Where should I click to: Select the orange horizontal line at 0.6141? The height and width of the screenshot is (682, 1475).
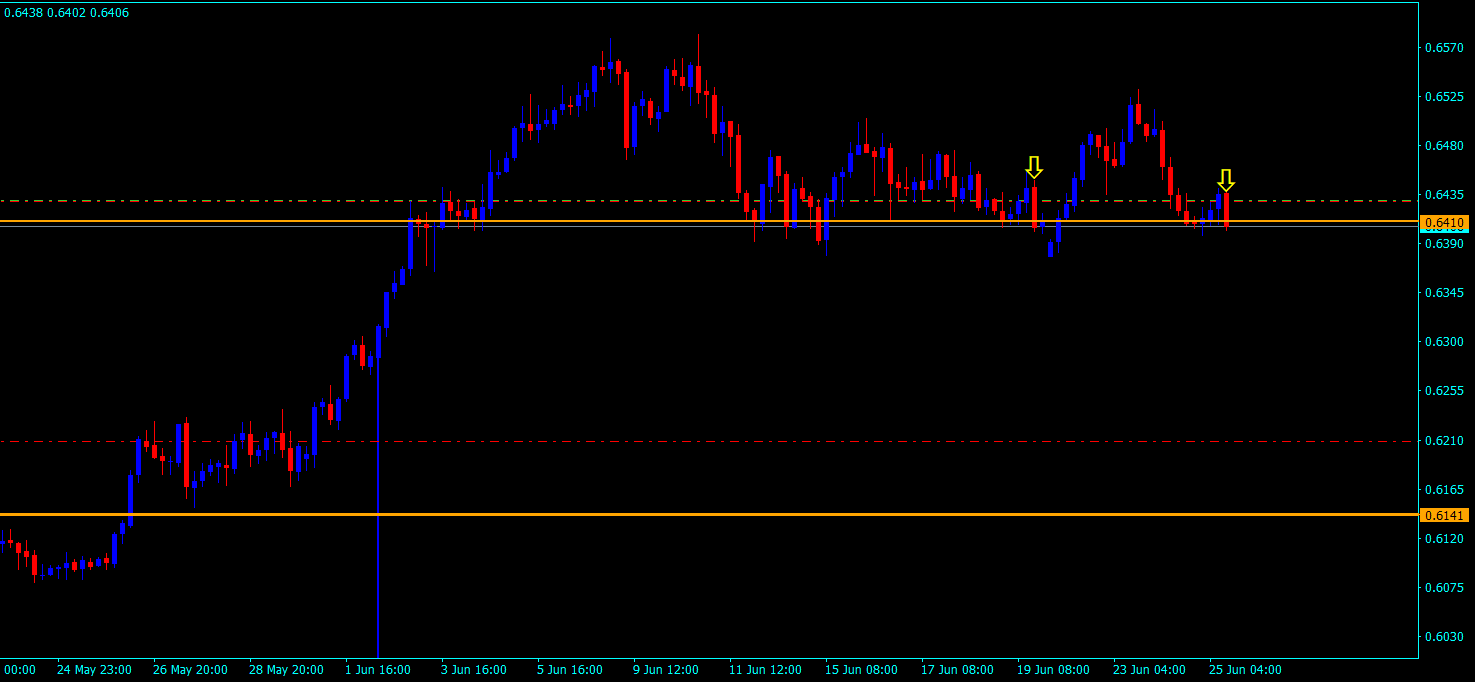709,514
